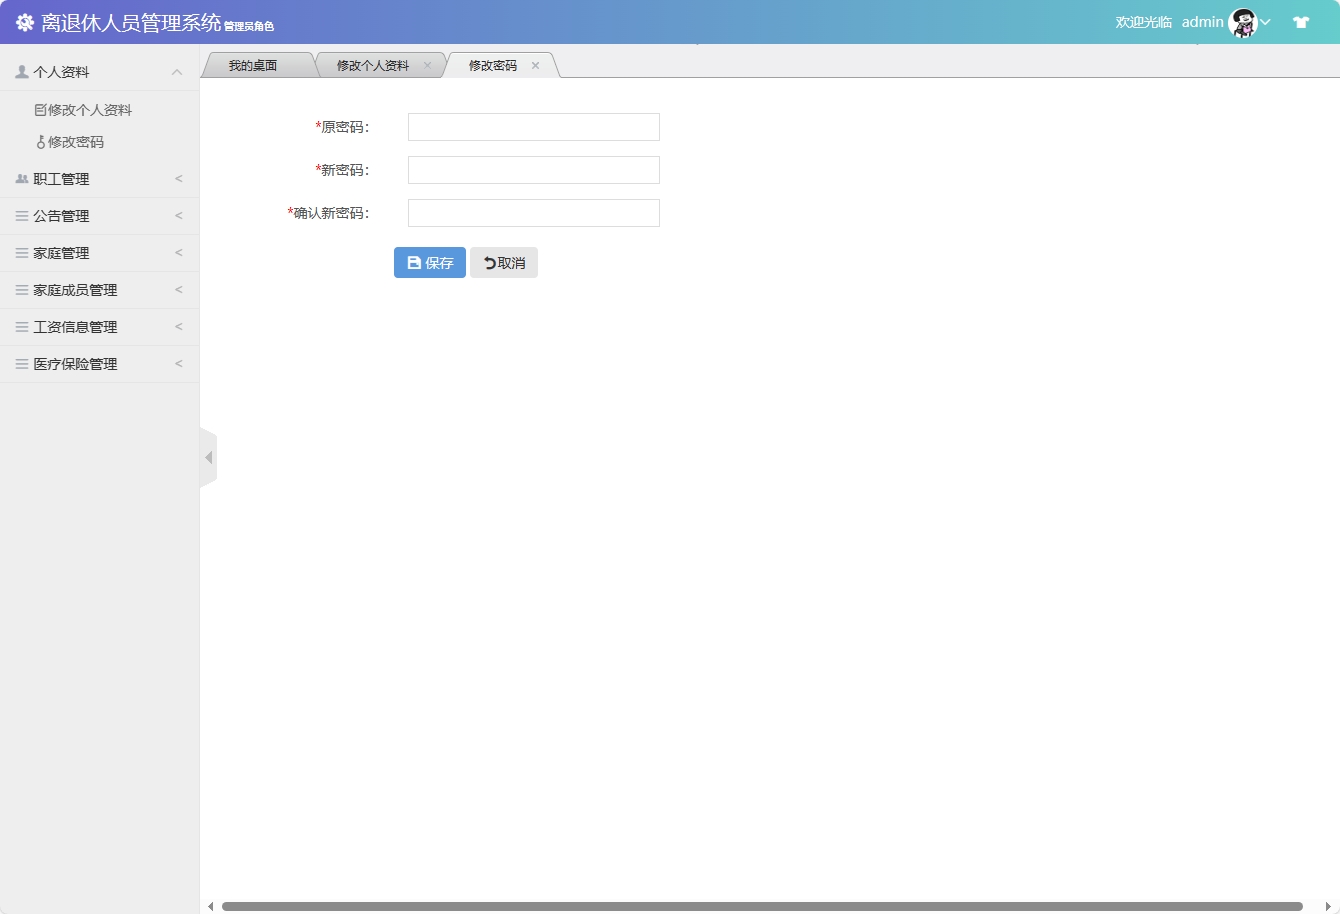Switch to the 我的桌面 tab

(x=253, y=66)
